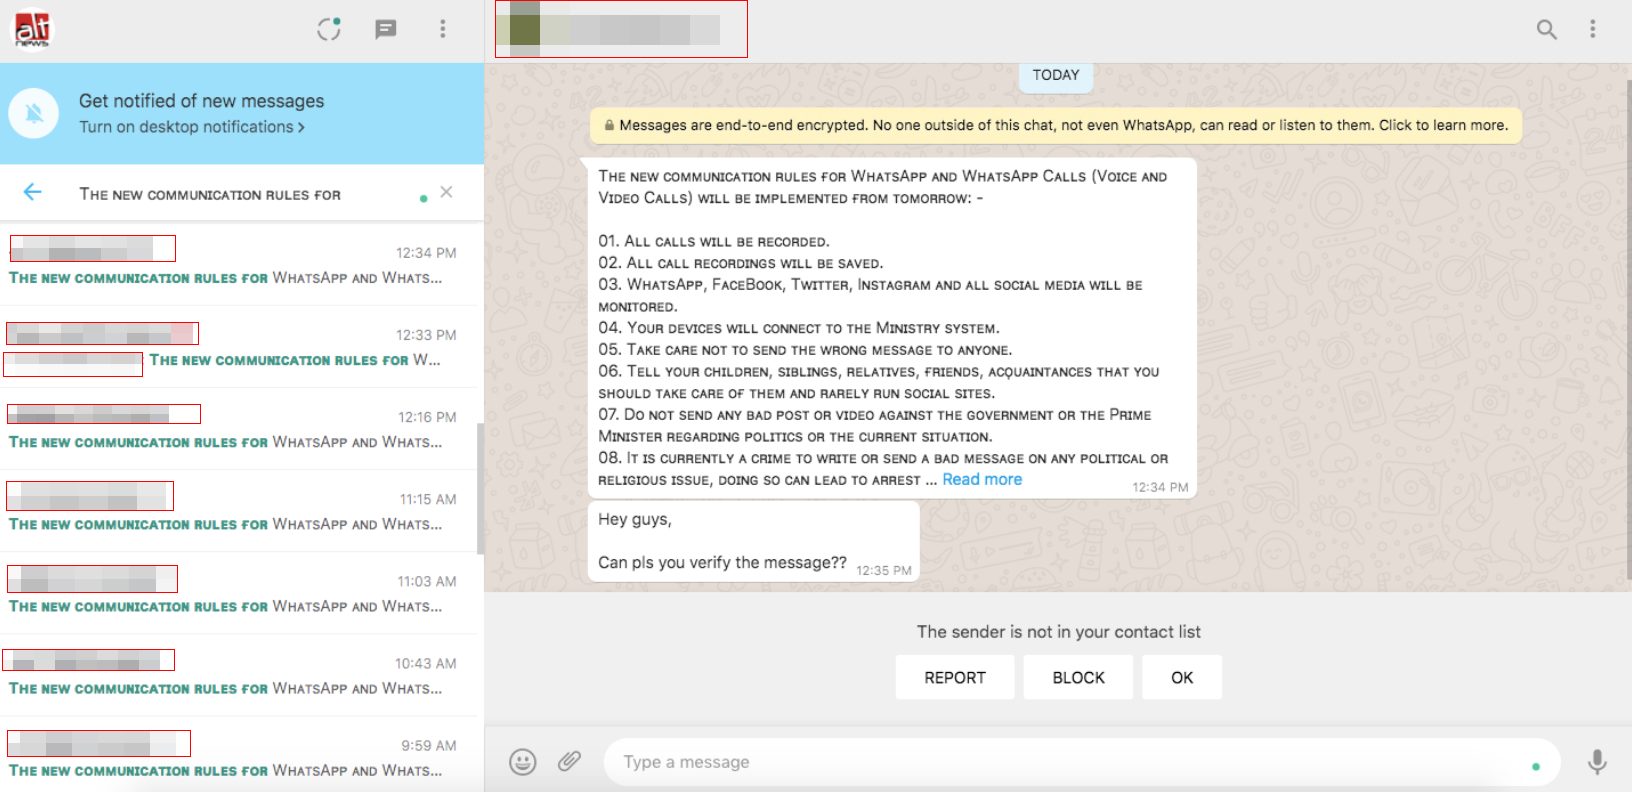Open chat result from 11:03 AM

point(240,593)
